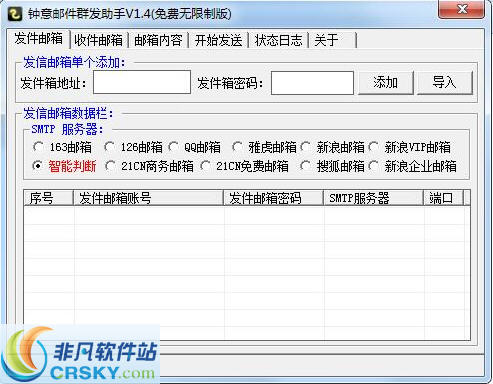Select the 新浪邮箱 radio button

click(x=332, y=147)
